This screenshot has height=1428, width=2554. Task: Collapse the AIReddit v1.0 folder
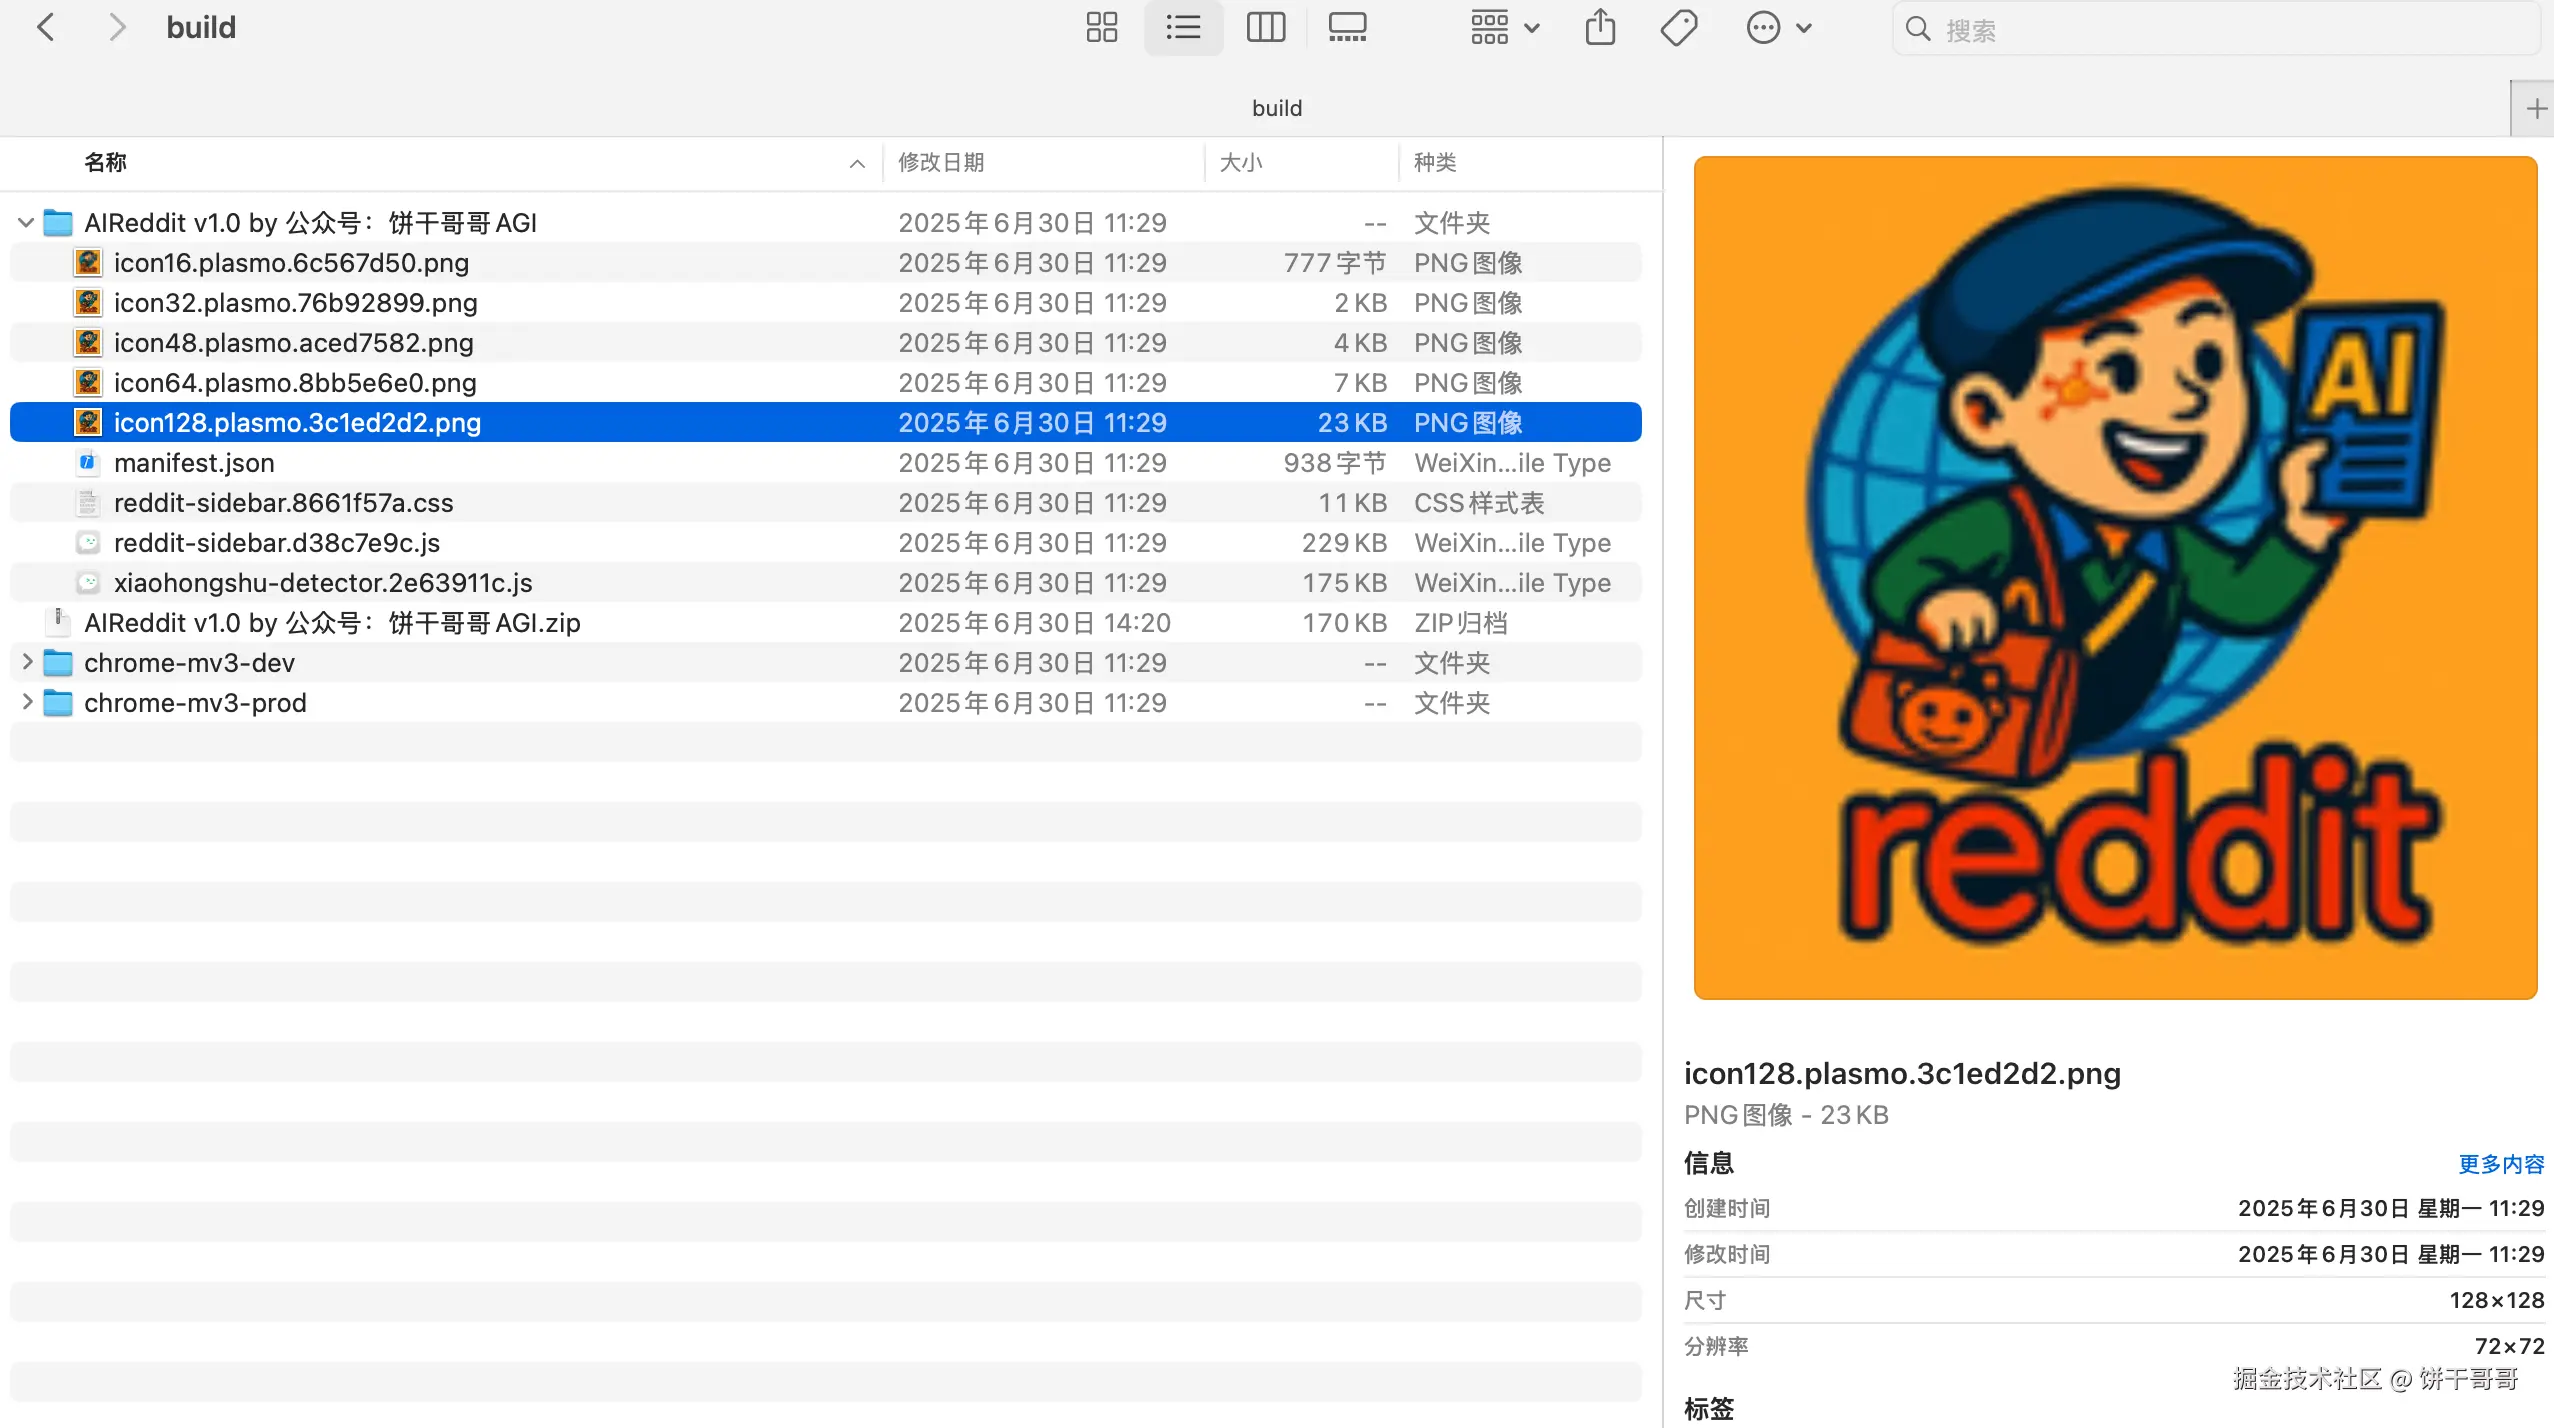(x=26, y=223)
